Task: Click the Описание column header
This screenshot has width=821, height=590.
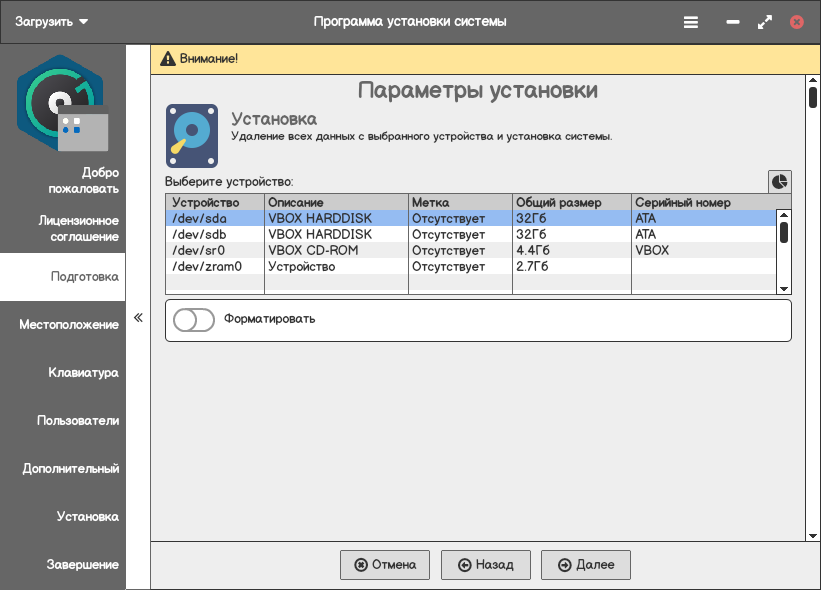Action: [336, 202]
